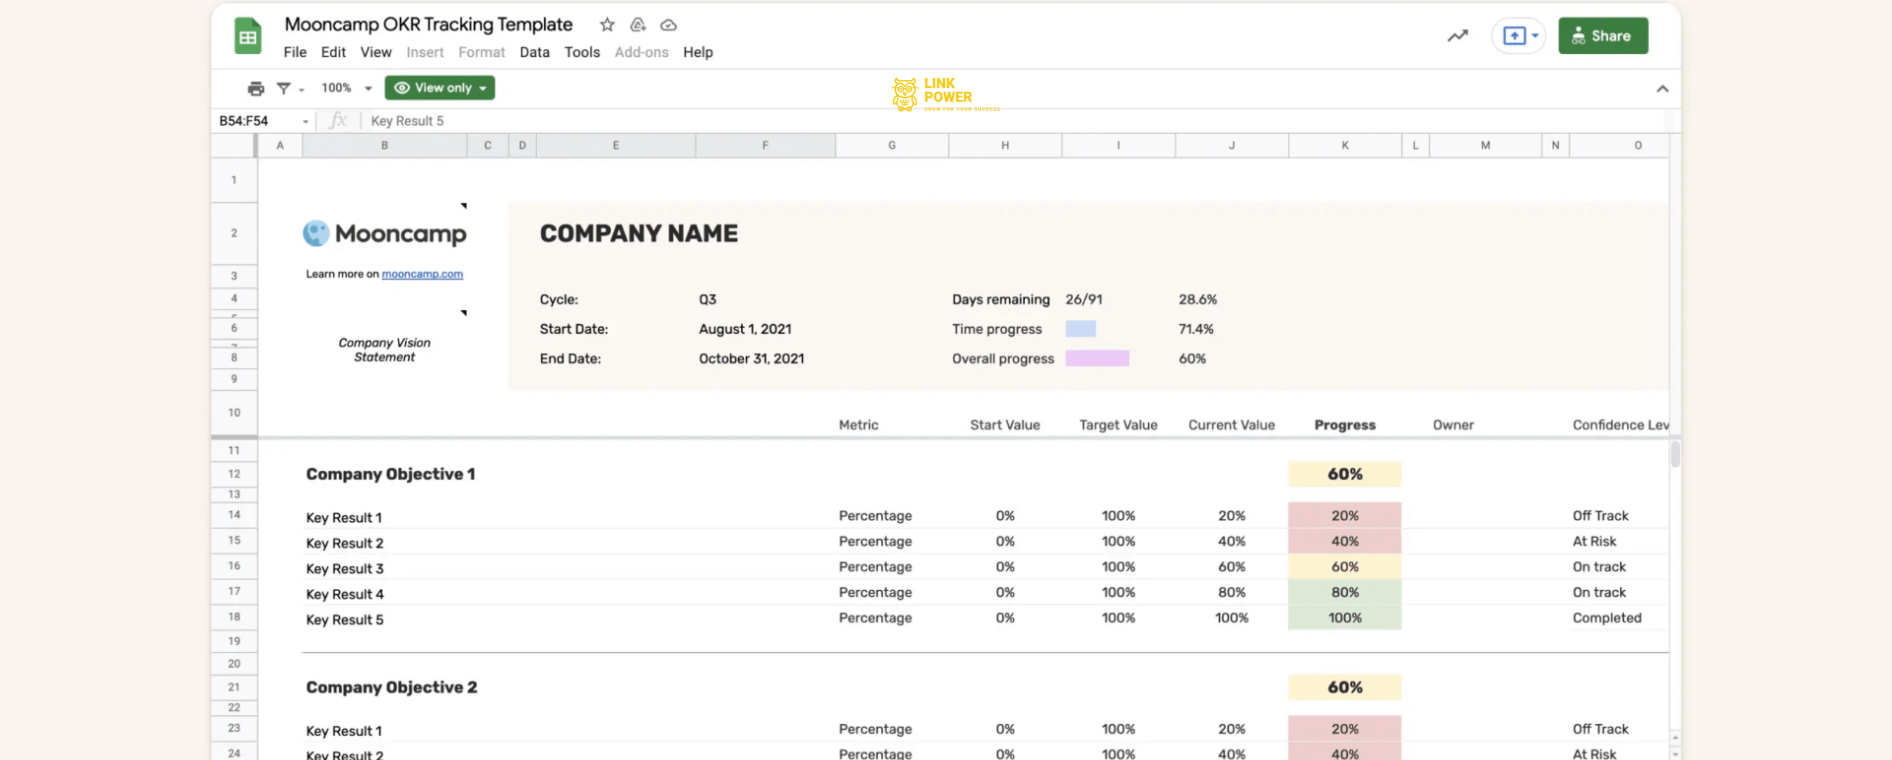Star the Mooncamp OKR Tracking Template
This screenshot has width=1892, height=760.
point(607,25)
